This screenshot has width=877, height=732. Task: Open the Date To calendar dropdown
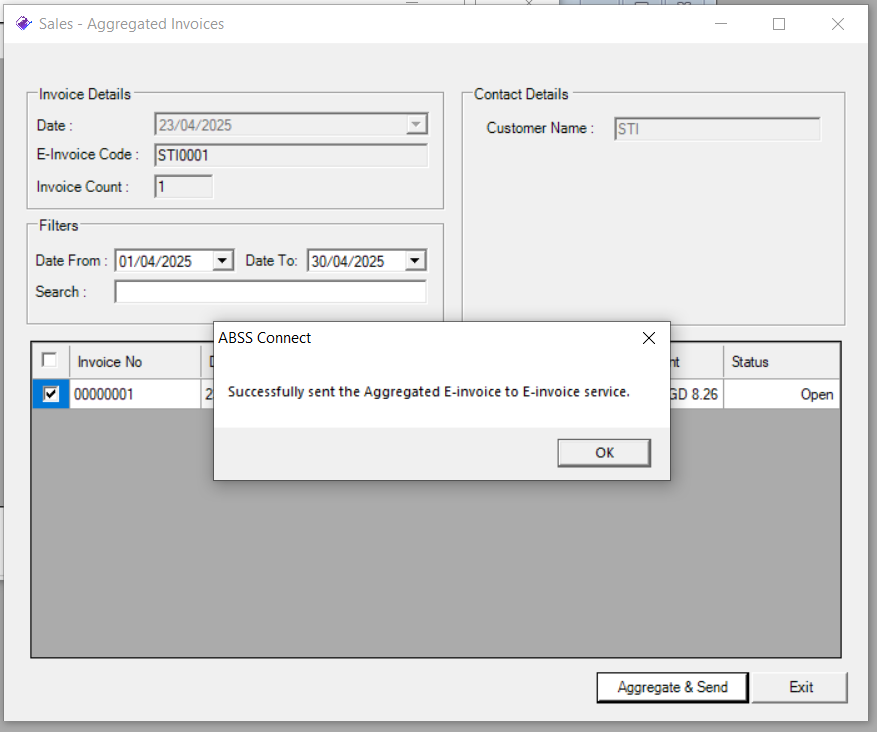415,261
